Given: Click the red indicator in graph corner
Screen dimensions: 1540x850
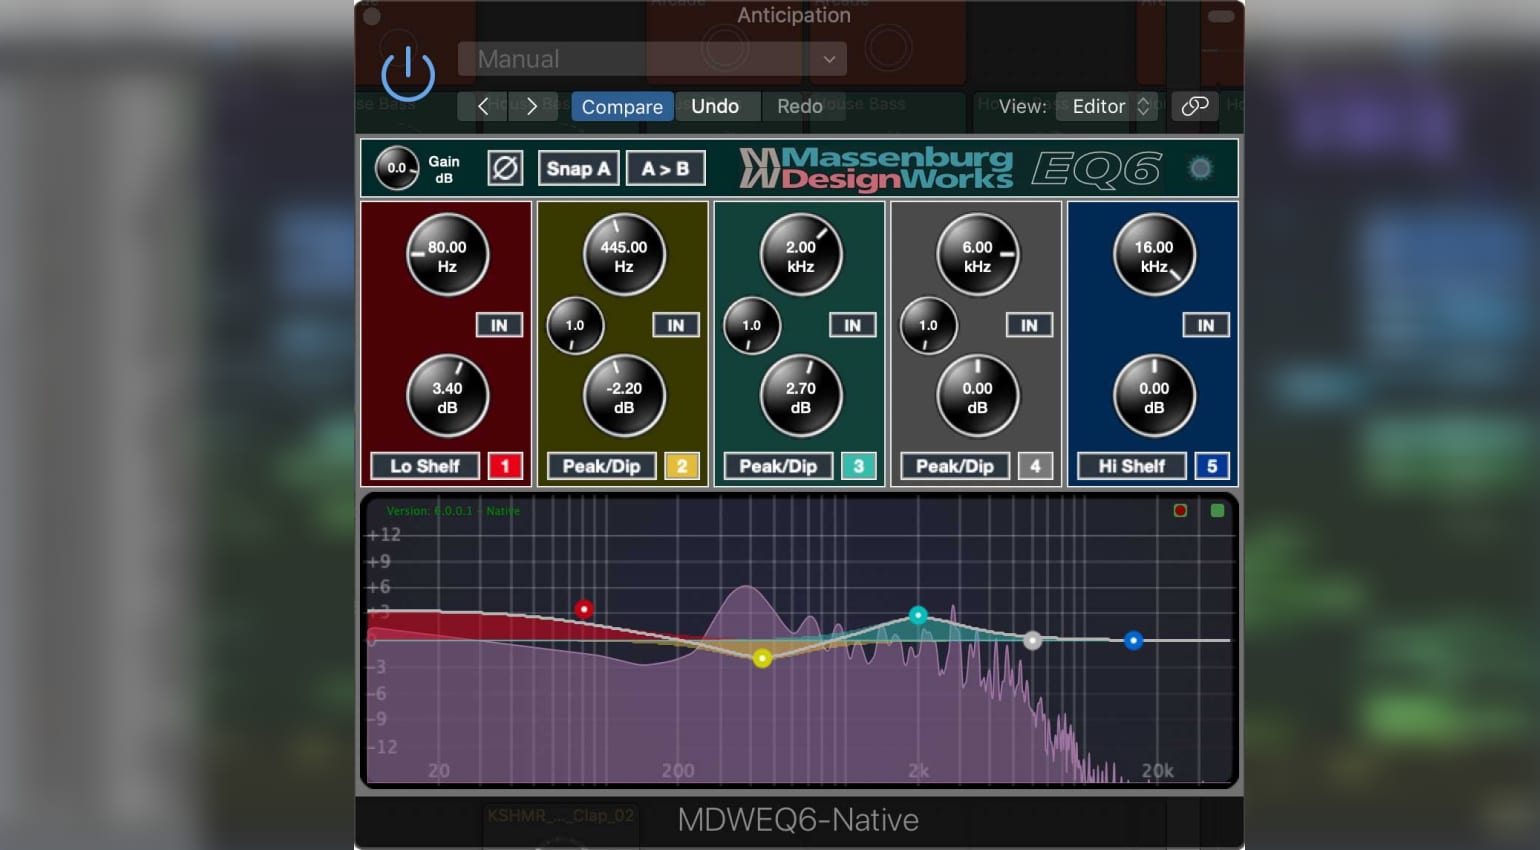Looking at the screenshot, I should [1180, 511].
